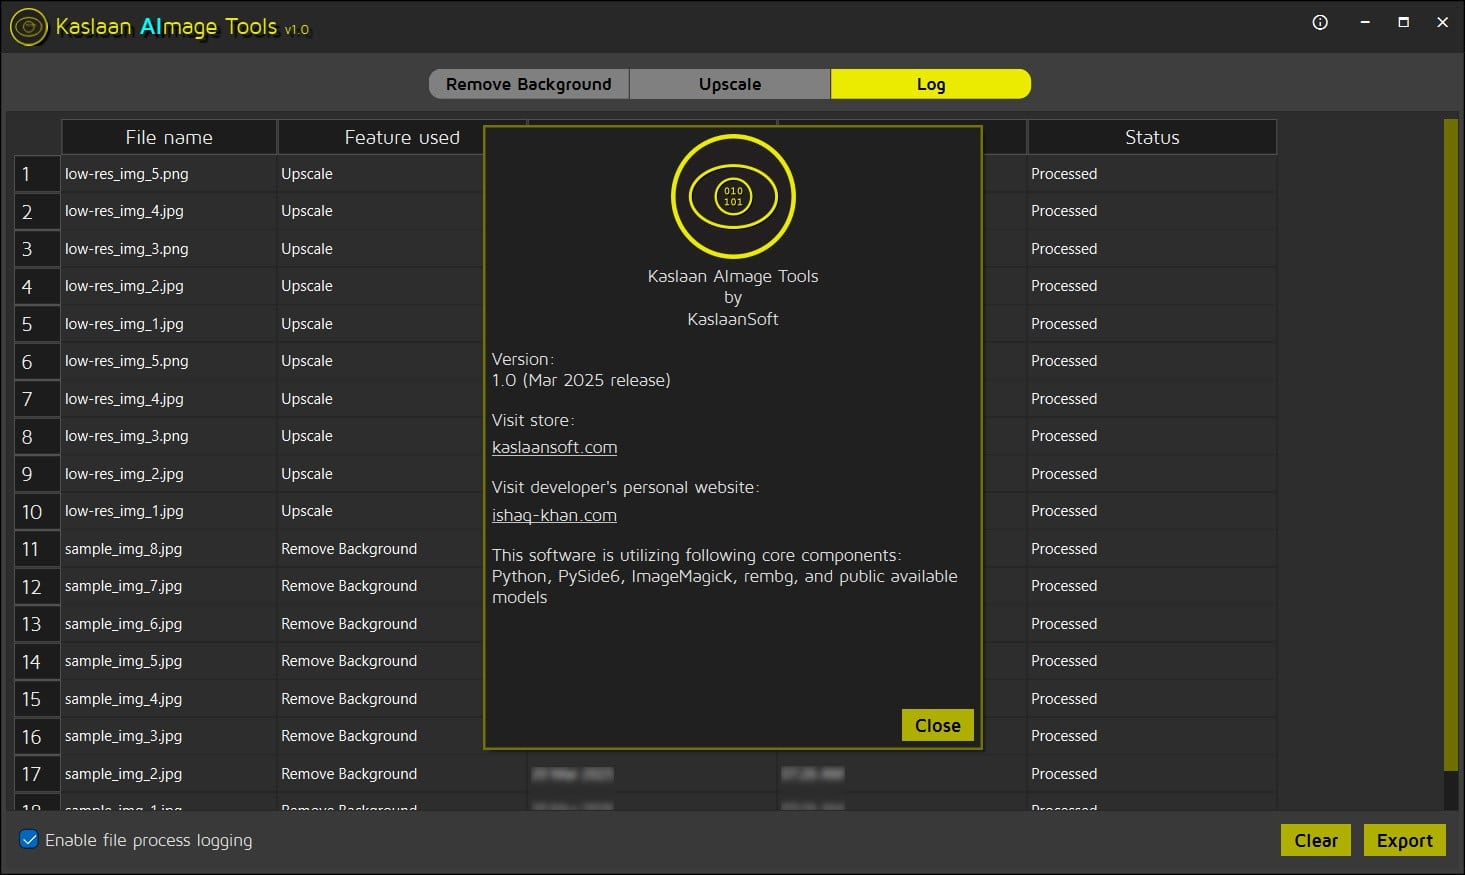Image resolution: width=1465 pixels, height=875 pixels.
Task: Select the Log tab
Action: click(930, 84)
